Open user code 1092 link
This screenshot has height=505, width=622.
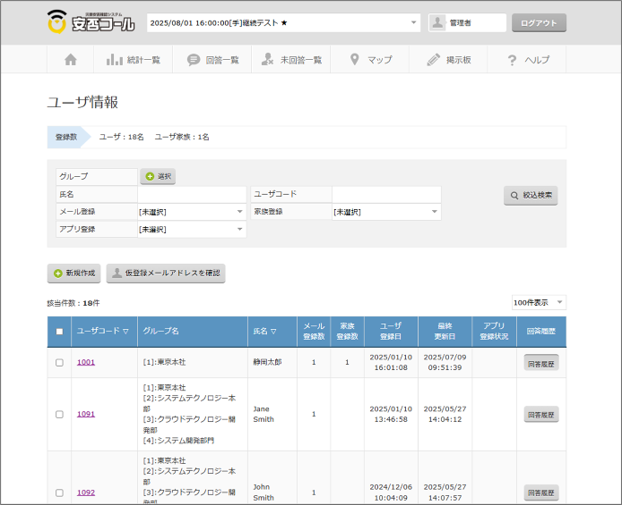coord(86,492)
